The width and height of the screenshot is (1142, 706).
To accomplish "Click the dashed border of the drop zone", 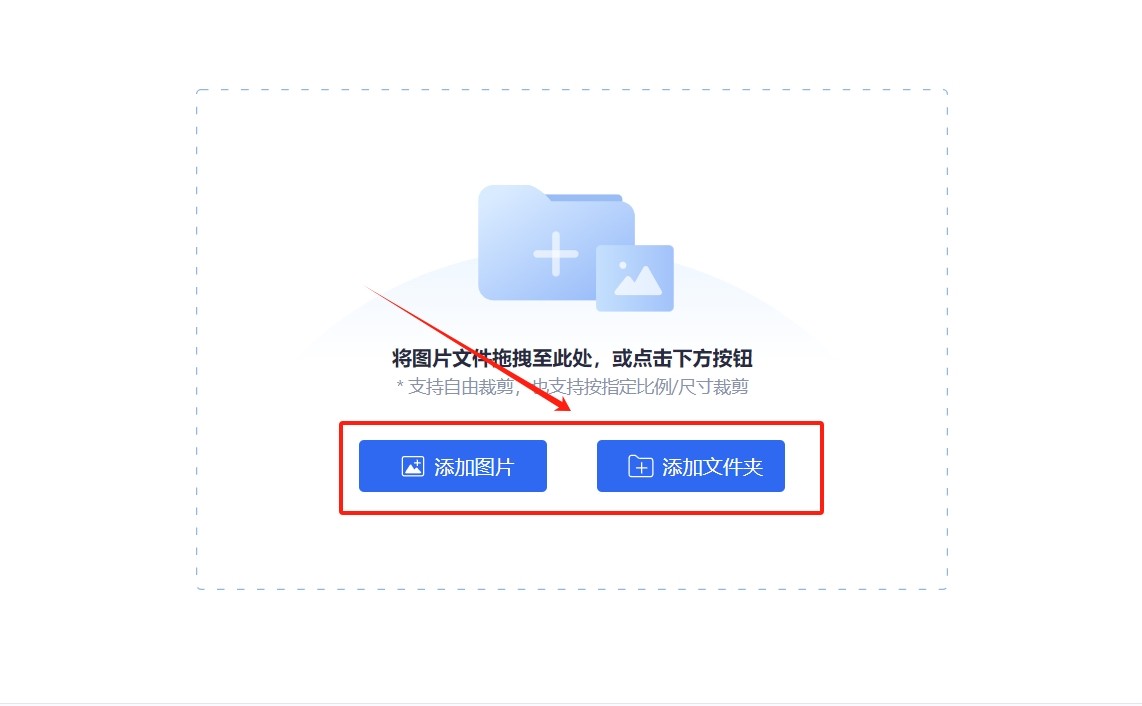I will click(x=572, y=90).
